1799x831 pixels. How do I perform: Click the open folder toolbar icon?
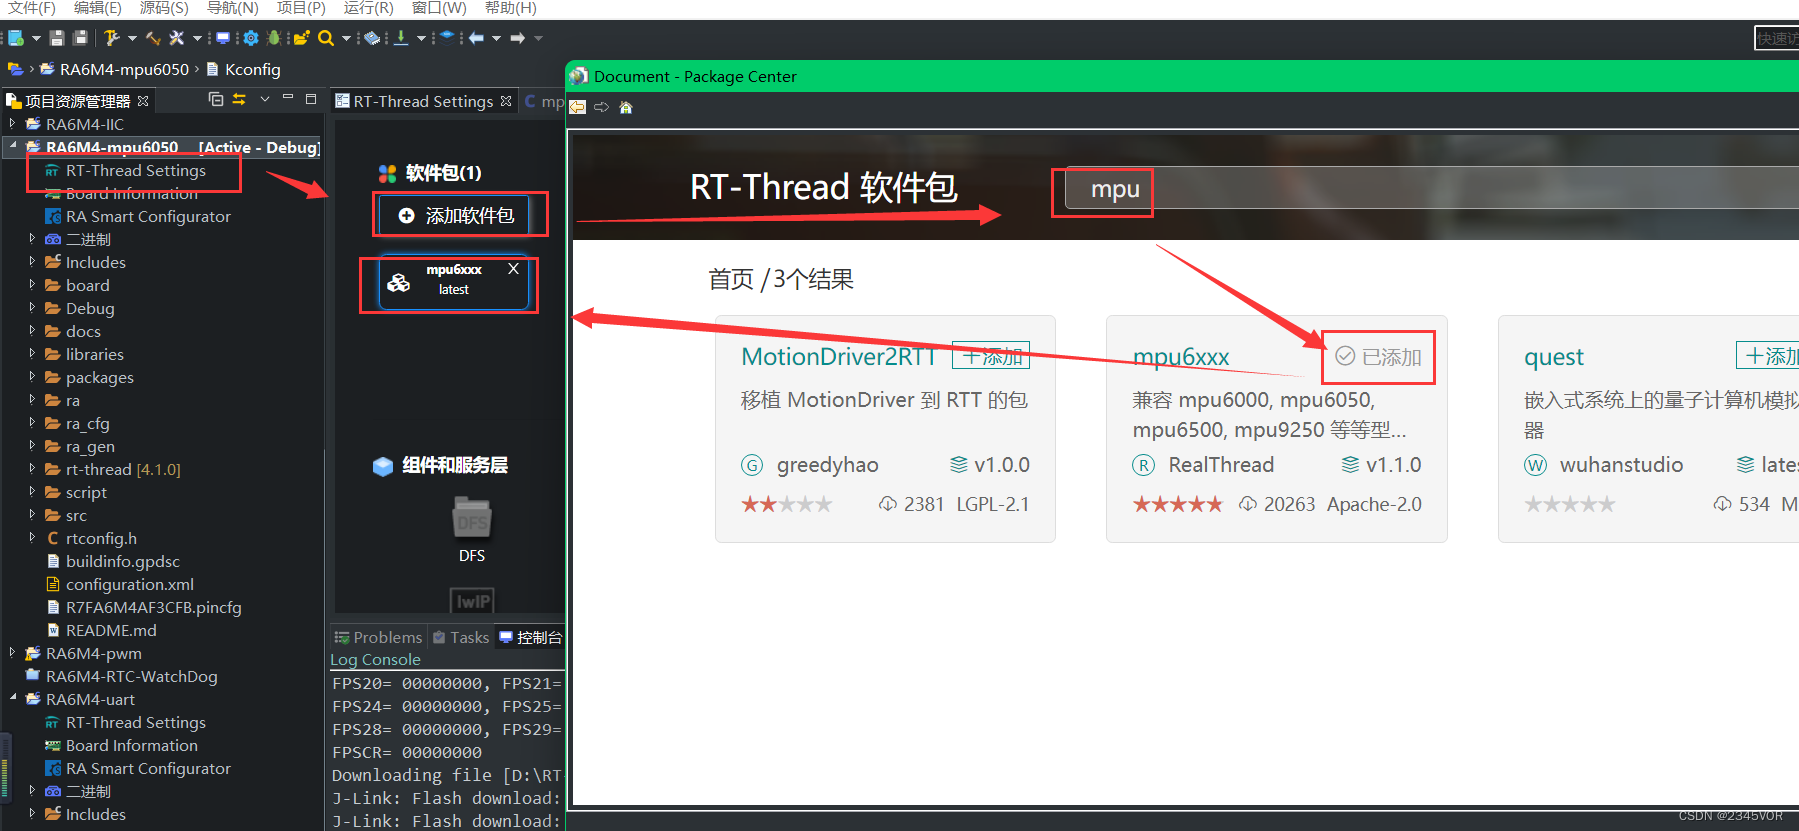pos(301,38)
